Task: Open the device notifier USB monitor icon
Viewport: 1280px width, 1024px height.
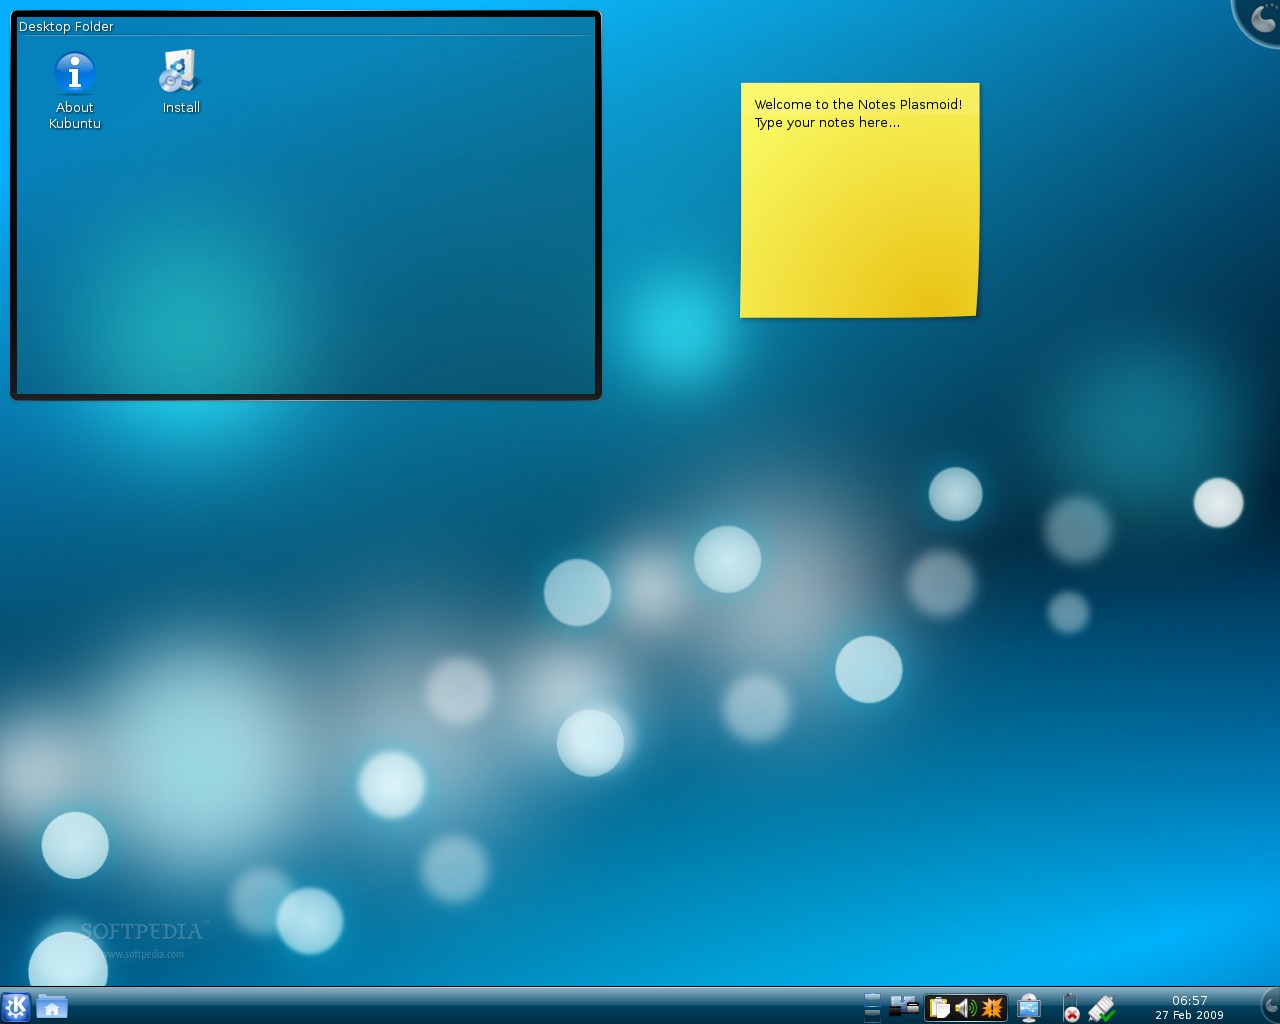Action: (x=1029, y=1008)
